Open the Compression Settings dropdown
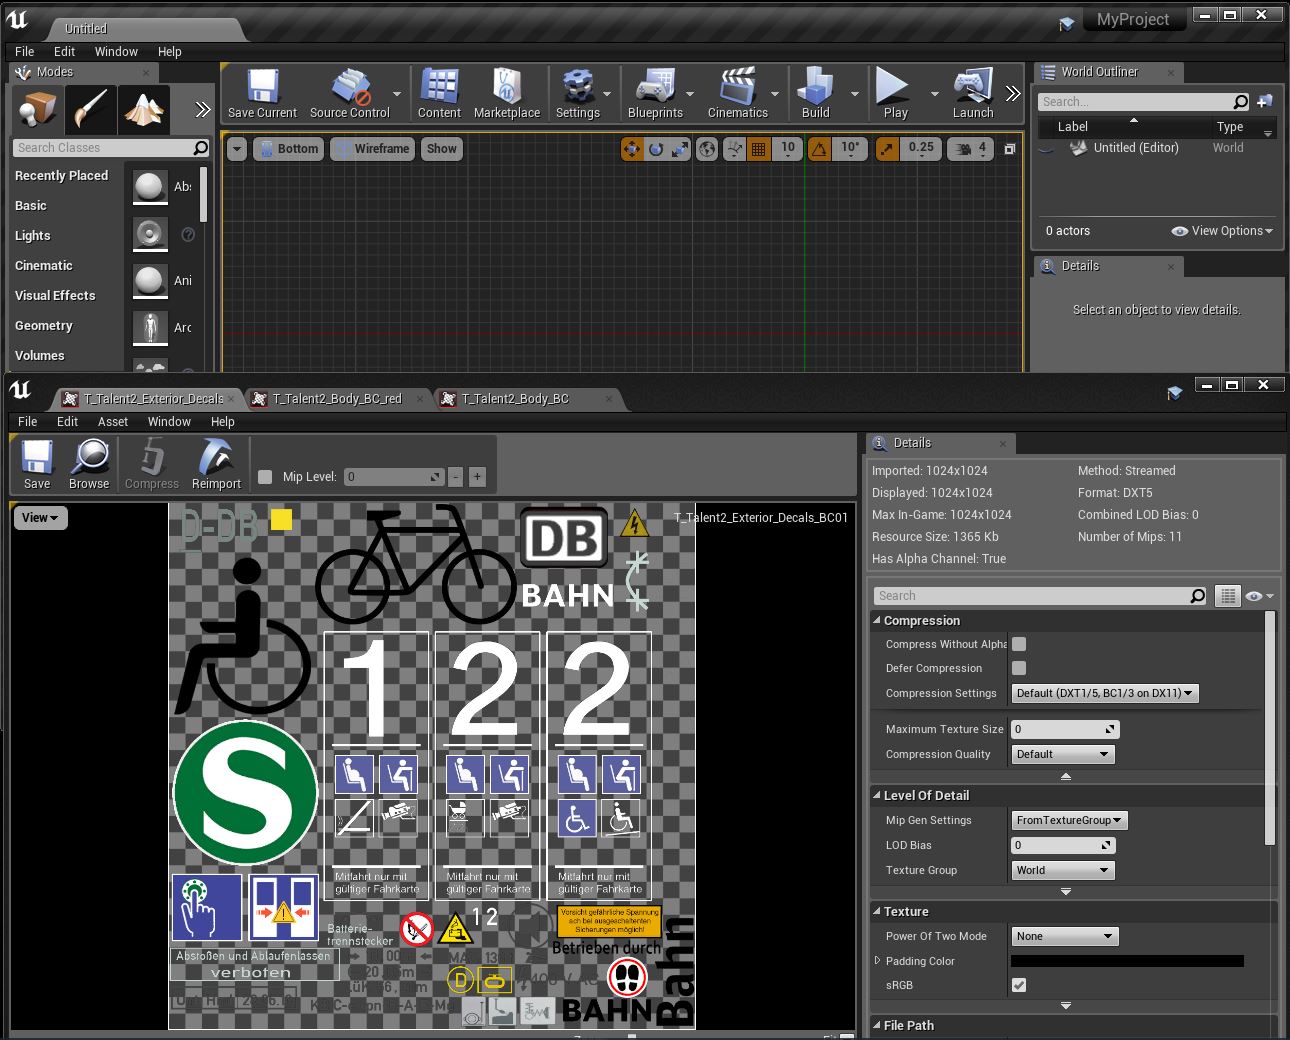1290x1040 pixels. point(1104,693)
